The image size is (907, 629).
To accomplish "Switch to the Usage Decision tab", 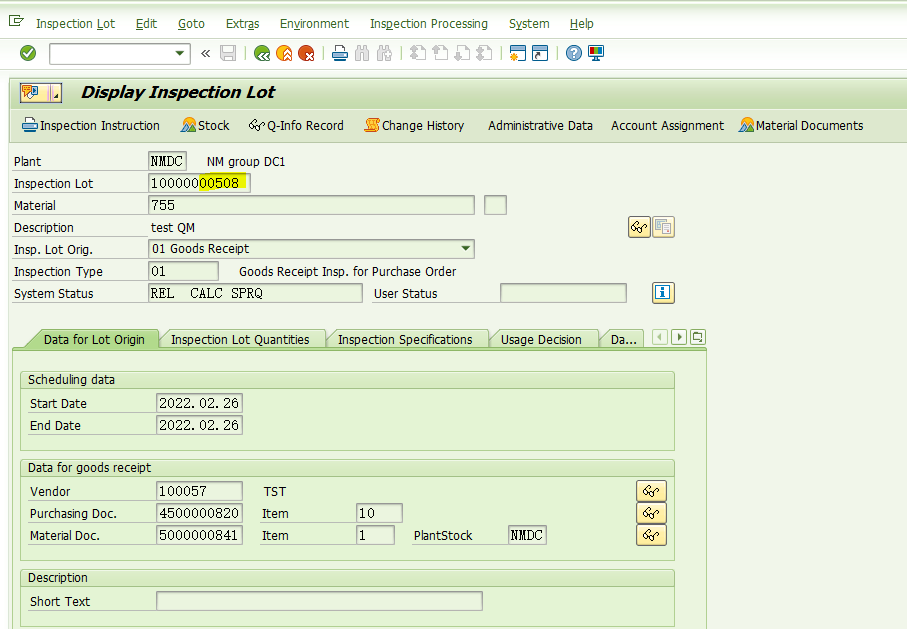I will point(543,339).
